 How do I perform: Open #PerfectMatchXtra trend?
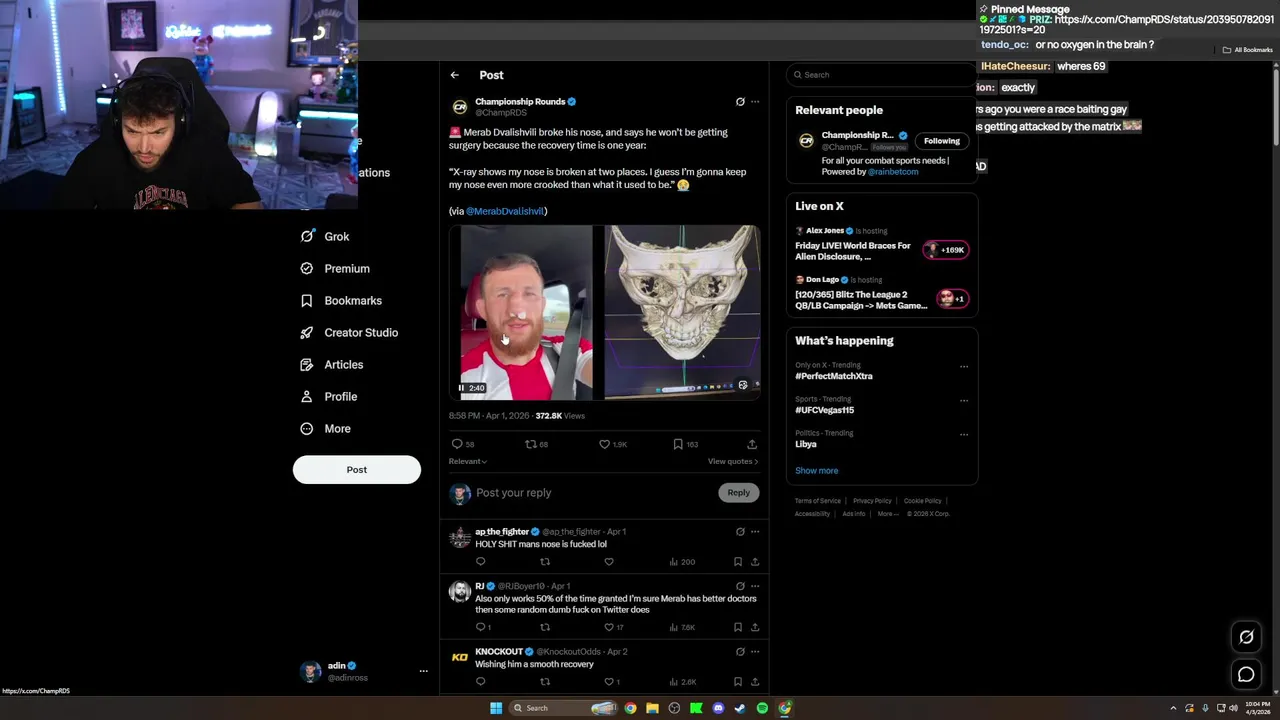[834, 377]
